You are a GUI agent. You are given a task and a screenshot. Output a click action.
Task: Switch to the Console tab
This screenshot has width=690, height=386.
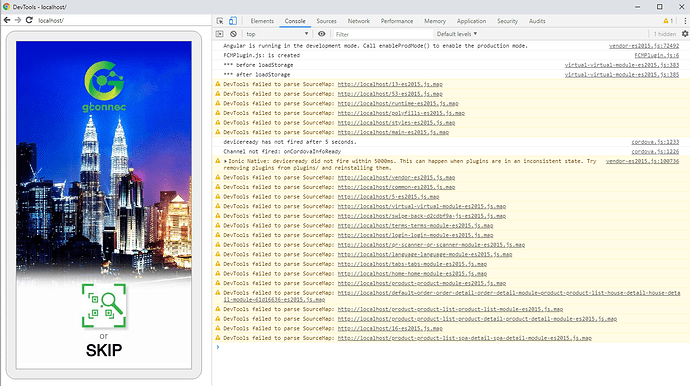coord(295,21)
